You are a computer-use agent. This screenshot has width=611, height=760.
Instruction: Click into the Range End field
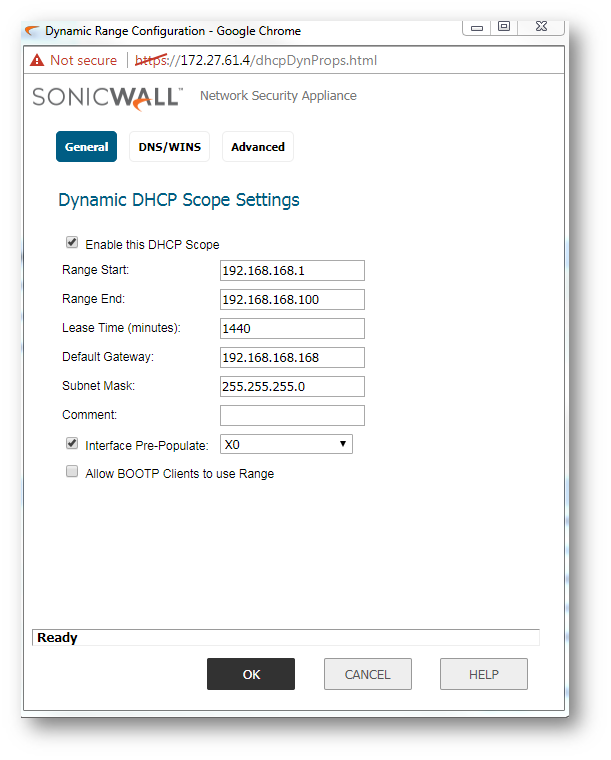pyautogui.click(x=292, y=300)
